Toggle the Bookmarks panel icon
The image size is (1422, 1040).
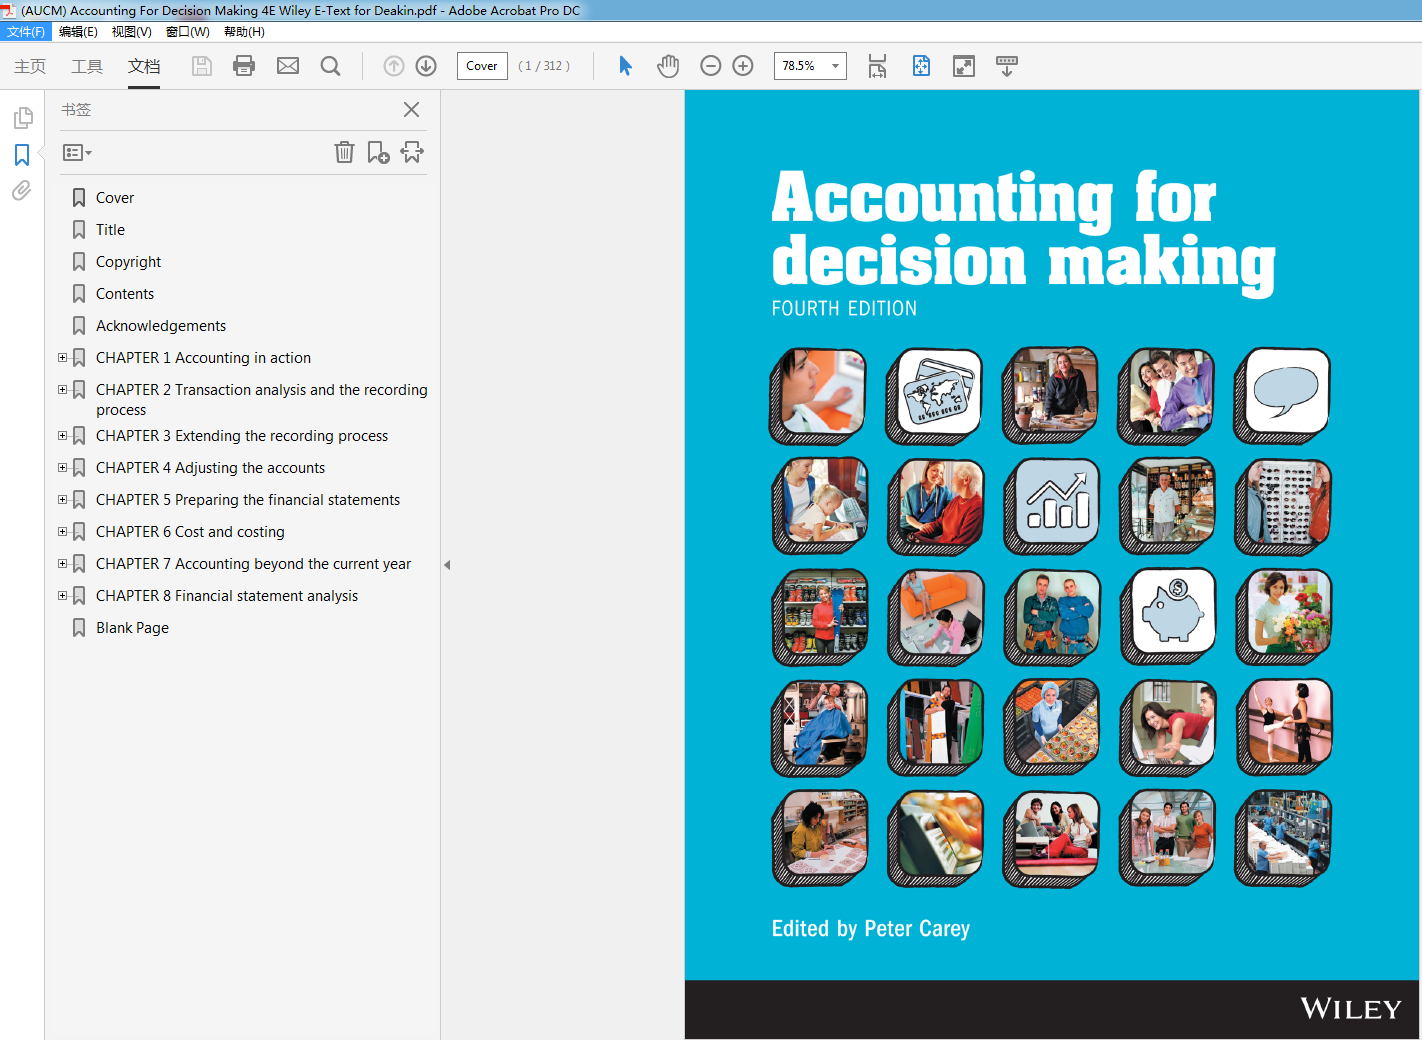point(22,155)
